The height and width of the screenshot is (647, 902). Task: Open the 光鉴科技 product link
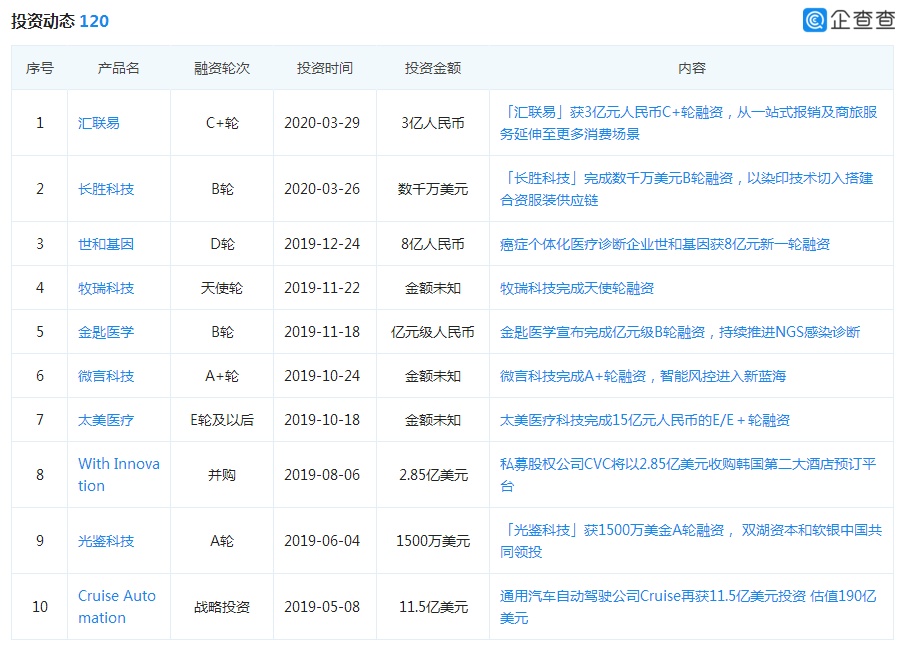click(x=106, y=541)
